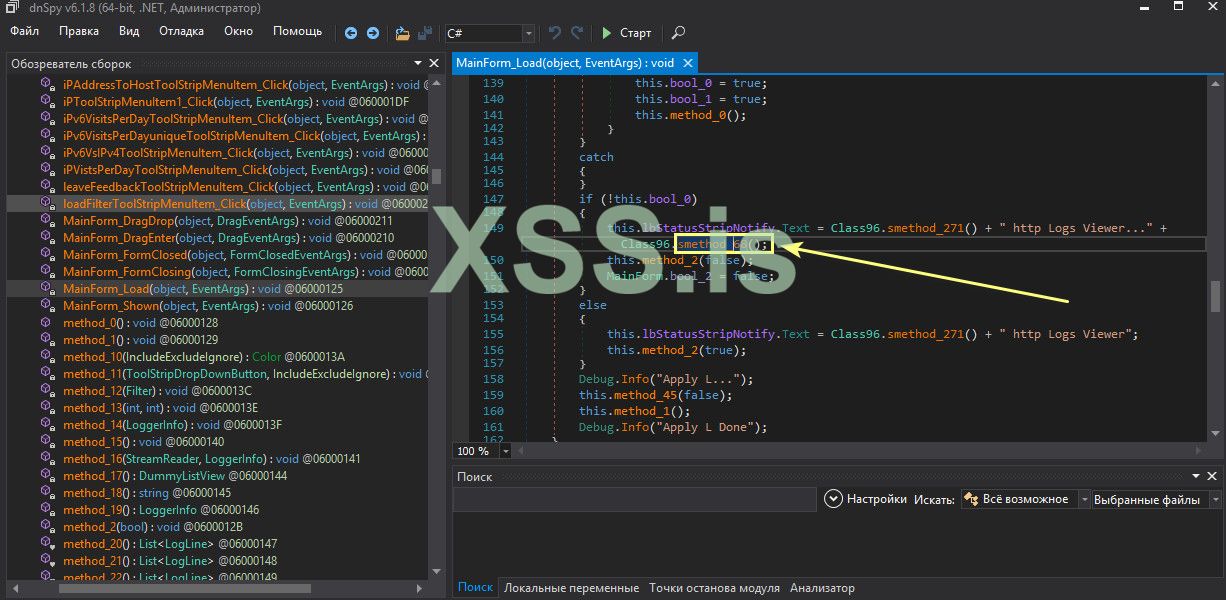Click the navigate back arrow icon
1226x600 pixels.
click(351, 33)
